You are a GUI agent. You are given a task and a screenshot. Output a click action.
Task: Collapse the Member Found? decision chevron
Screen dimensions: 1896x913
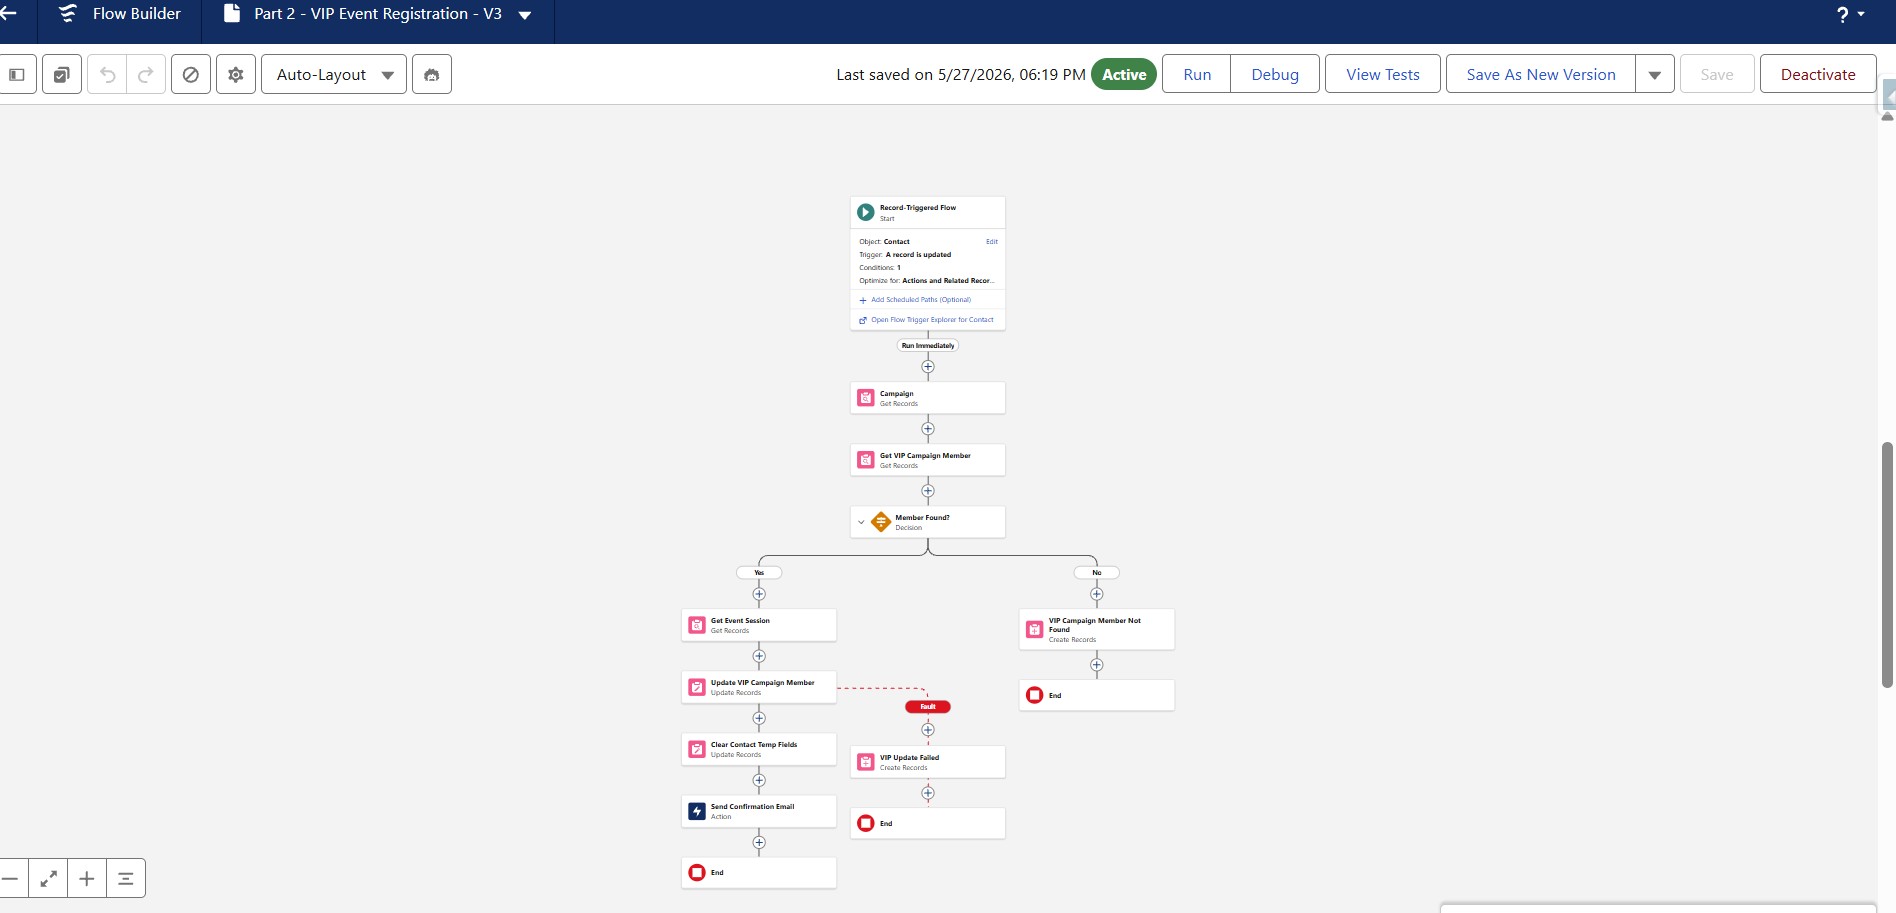coord(861,522)
